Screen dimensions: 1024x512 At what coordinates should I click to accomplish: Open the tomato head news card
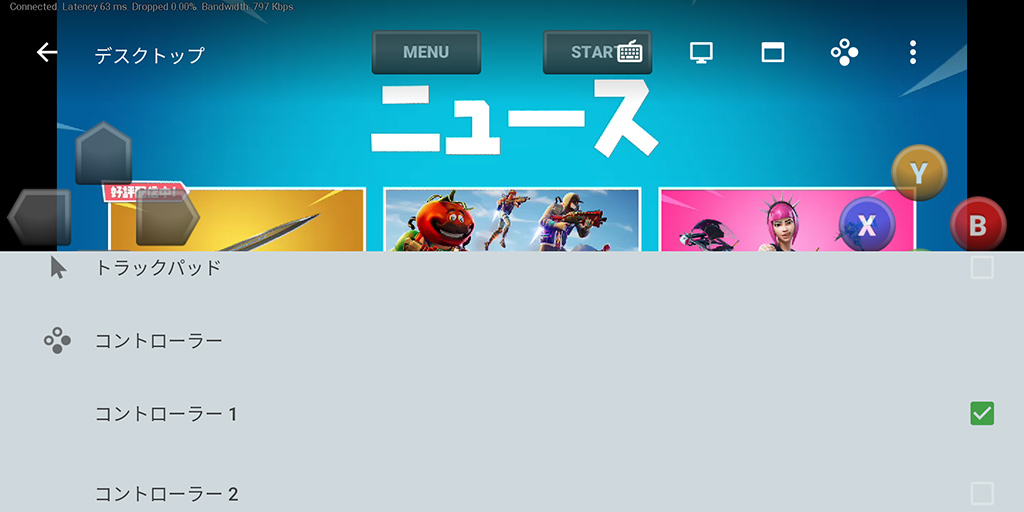512,220
